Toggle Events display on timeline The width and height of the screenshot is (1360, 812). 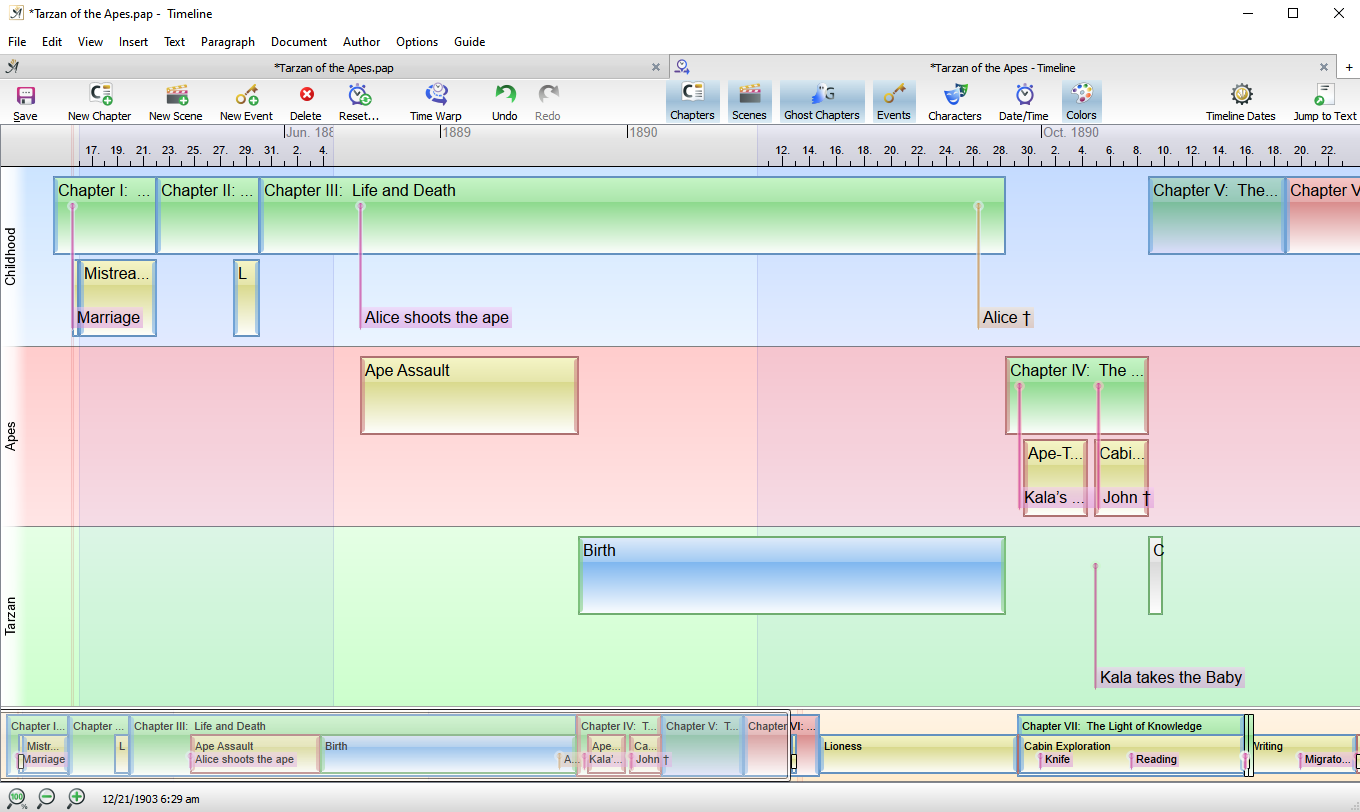[x=894, y=102]
